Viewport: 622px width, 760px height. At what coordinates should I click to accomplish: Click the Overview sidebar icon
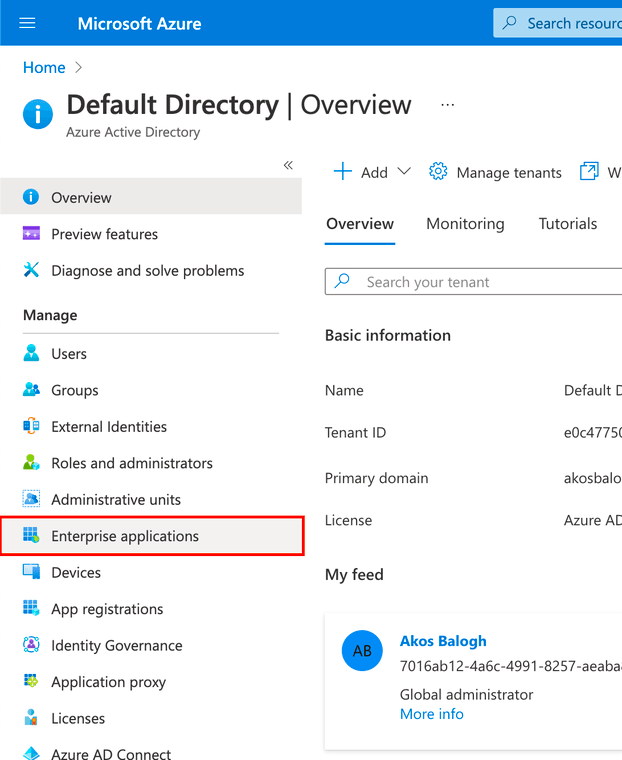point(31,197)
